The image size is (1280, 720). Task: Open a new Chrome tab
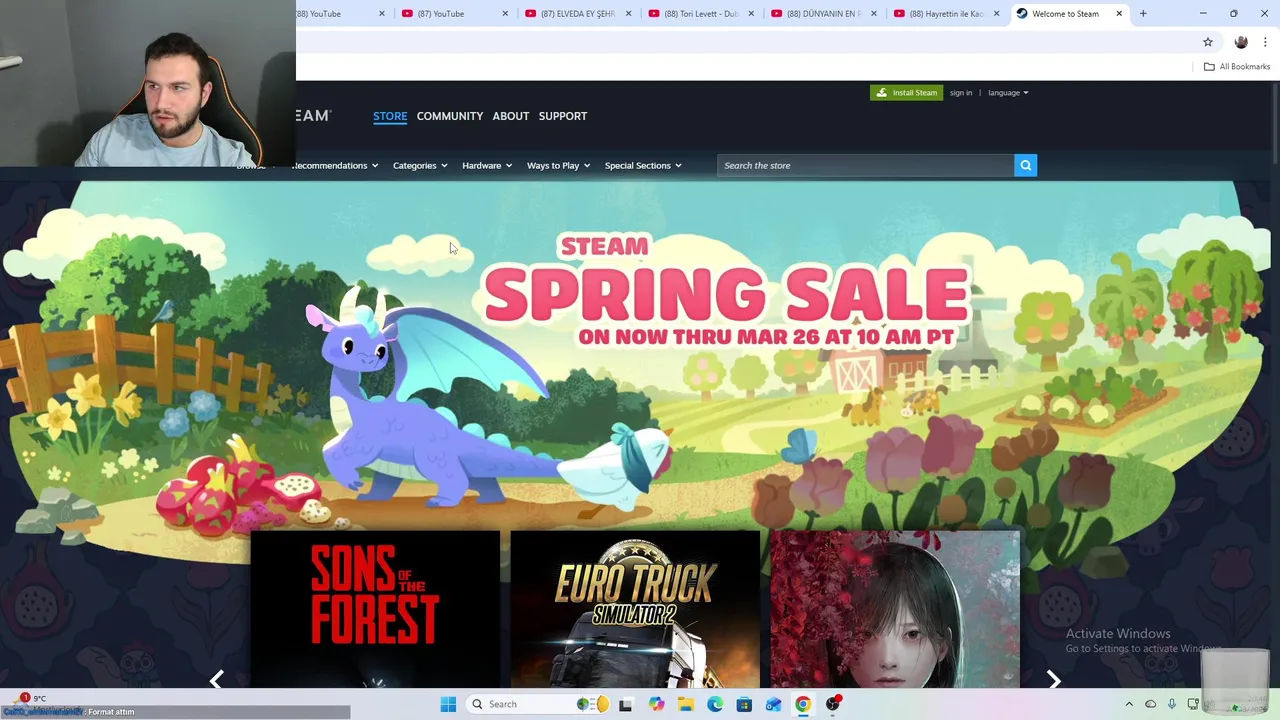coord(1143,14)
